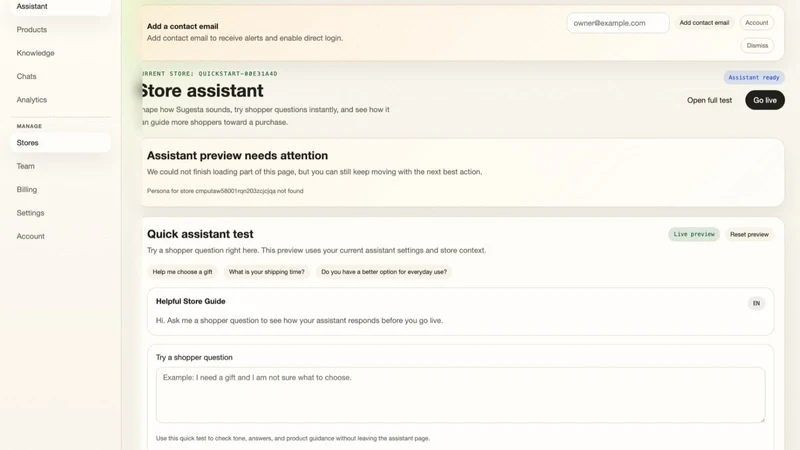This screenshot has width=800, height=450.
Task: Open full test link
Action: click(709, 101)
